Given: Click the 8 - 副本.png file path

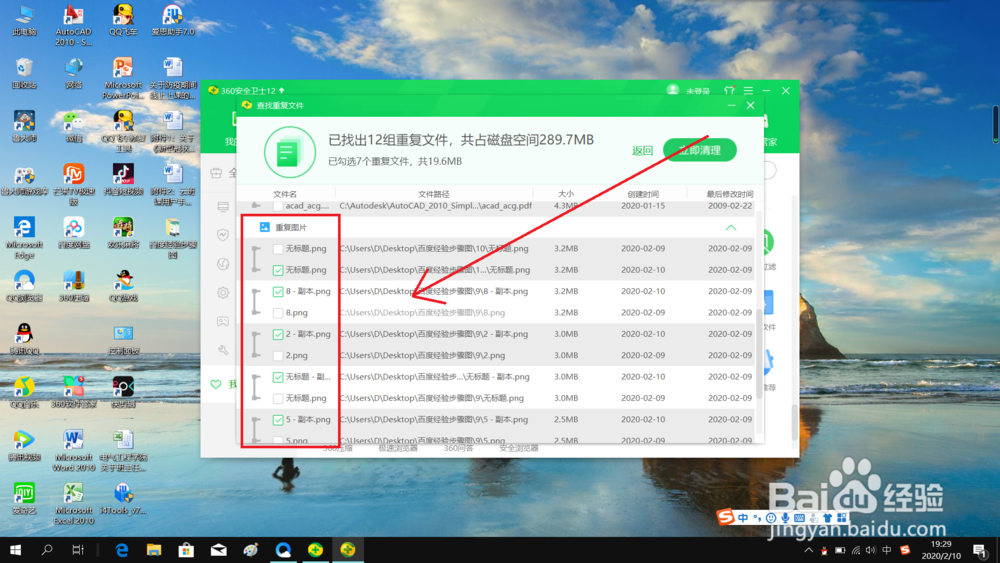Looking at the screenshot, I should click(434, 291).
